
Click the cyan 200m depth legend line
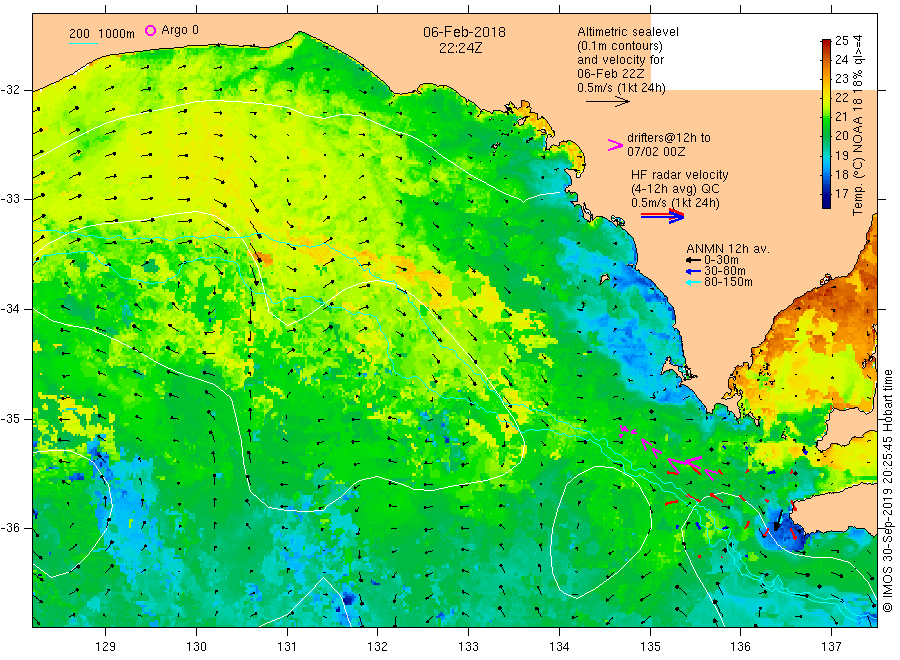point(83,43)
